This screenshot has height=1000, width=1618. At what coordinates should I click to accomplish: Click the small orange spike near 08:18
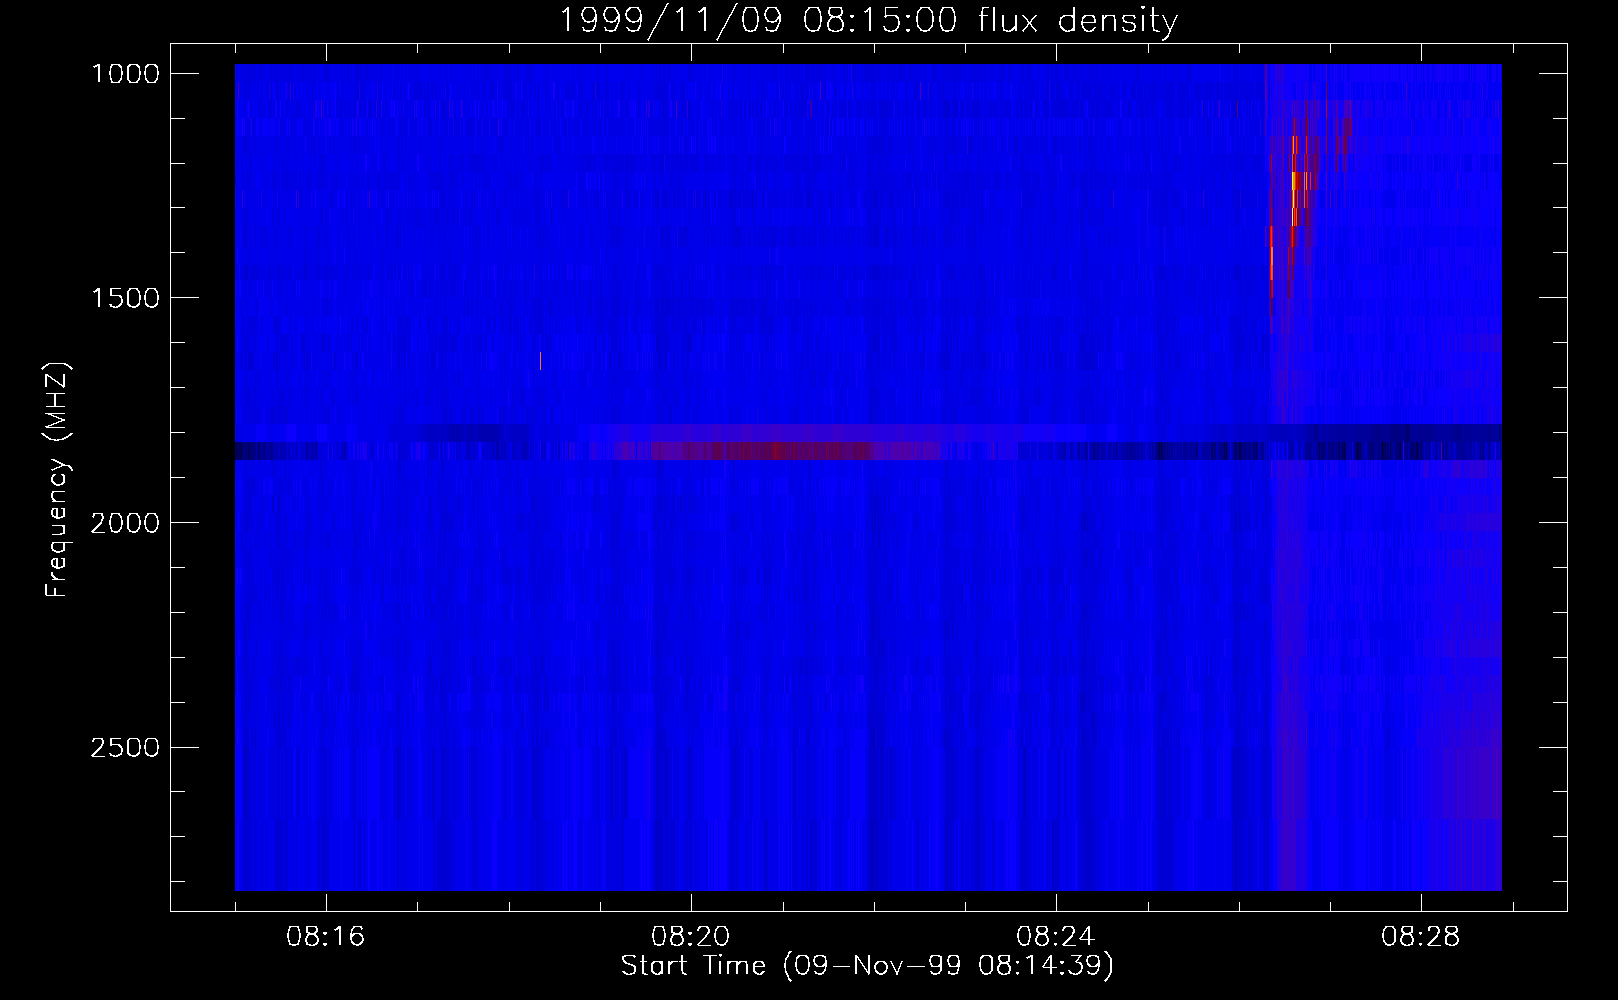tap(540, 361)
